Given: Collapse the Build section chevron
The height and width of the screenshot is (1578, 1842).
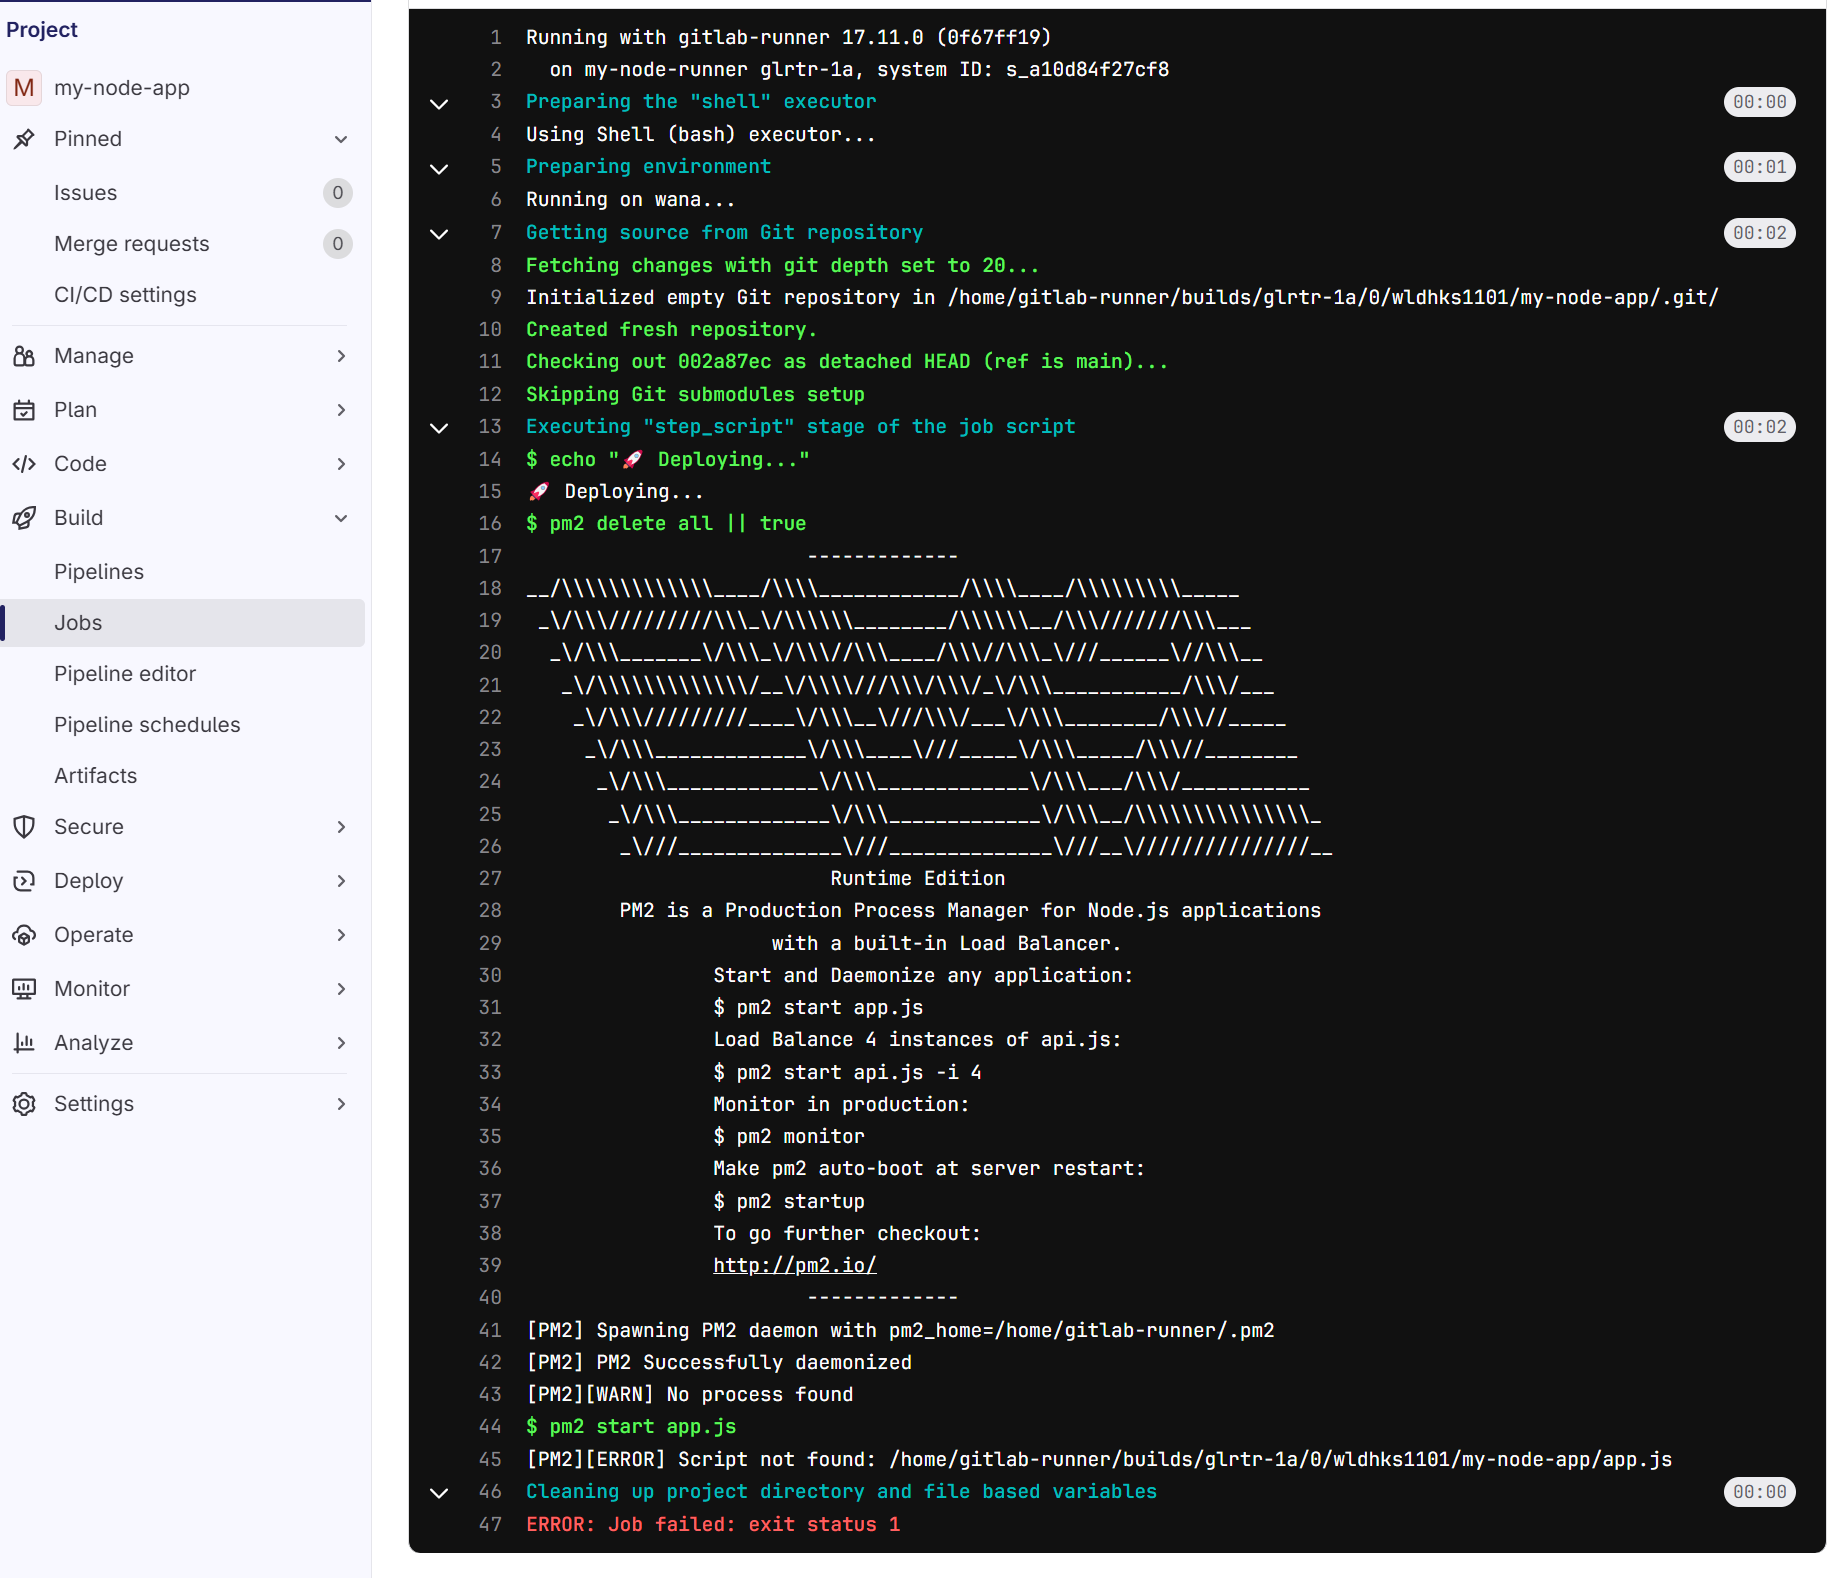Looking at the screenshot, I should click(x=341, y=518).
